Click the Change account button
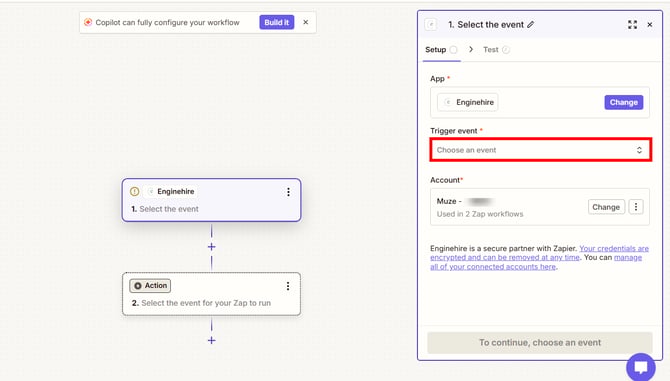This screenshot has height=381, width=670. pos(606,207)
